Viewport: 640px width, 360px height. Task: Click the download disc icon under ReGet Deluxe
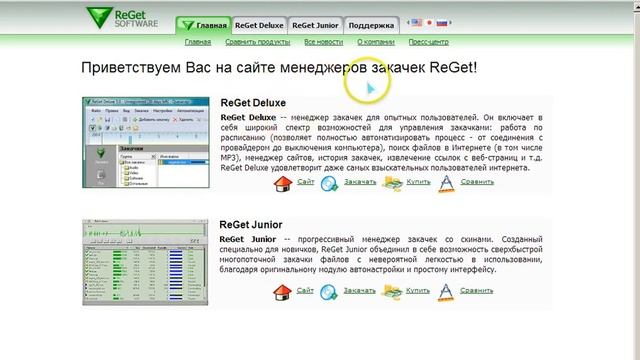pos(329,184)
